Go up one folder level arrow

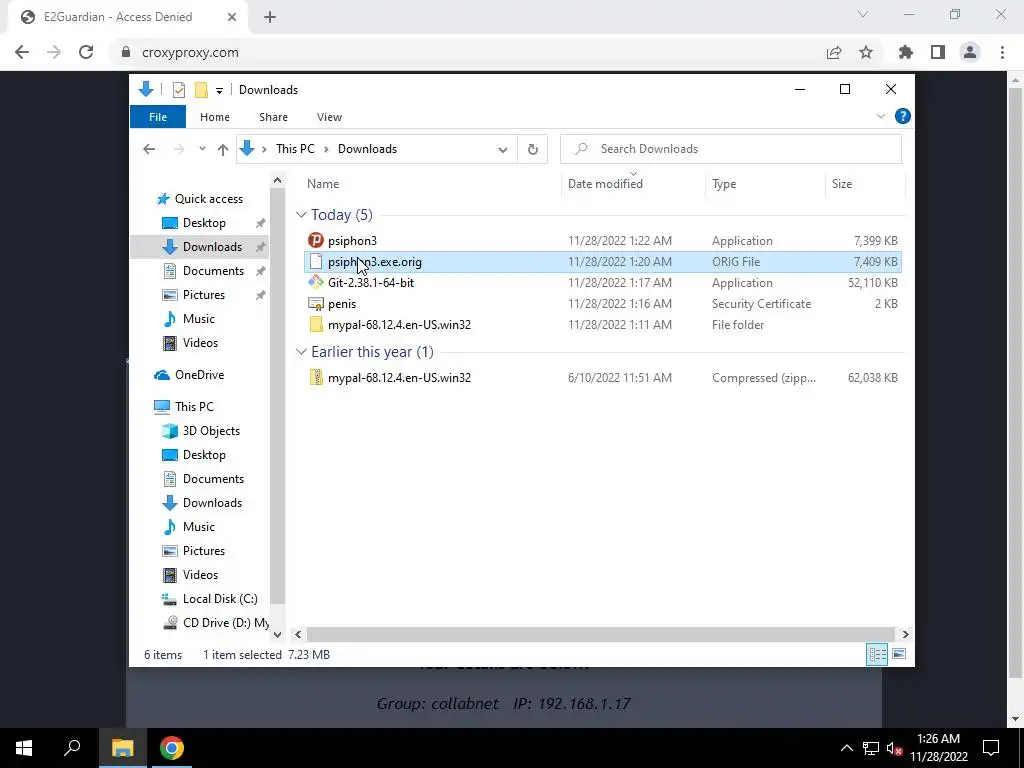[x=223, y=150]
